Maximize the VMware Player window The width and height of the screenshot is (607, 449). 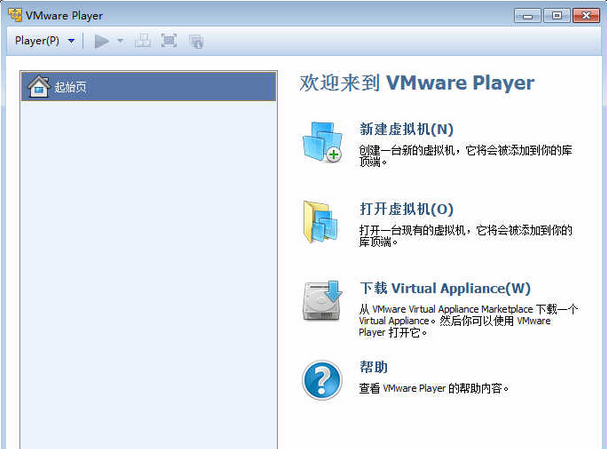[x=556, y=14]
